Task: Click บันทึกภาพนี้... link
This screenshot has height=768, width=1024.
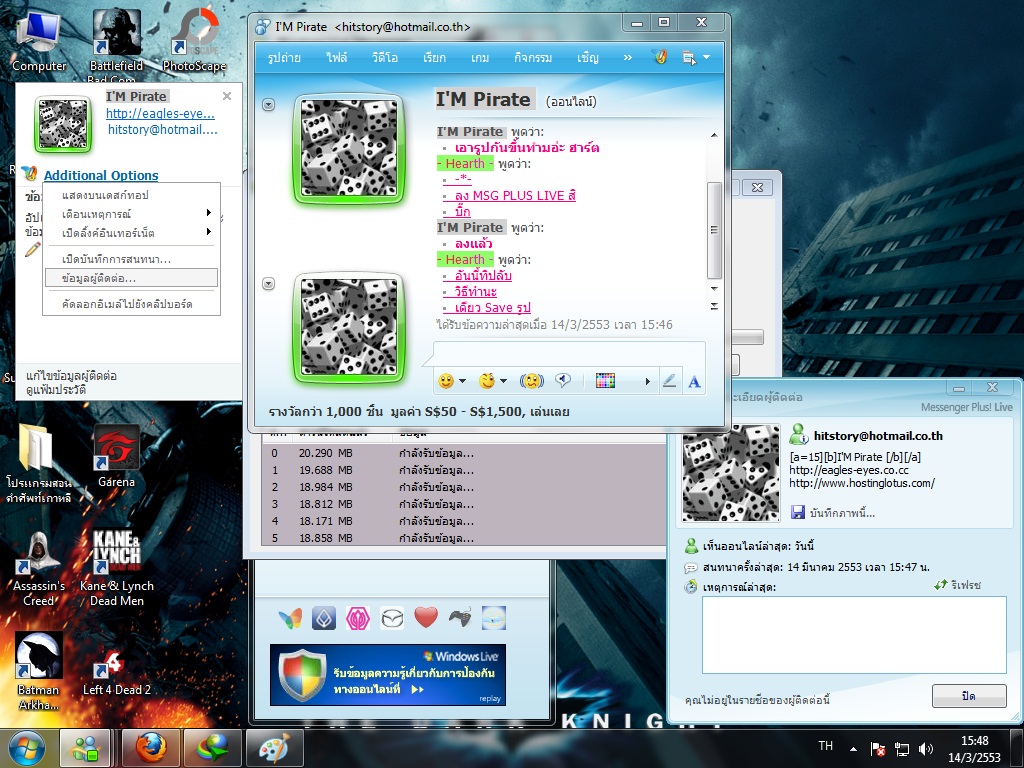Action: click(842, 513)
